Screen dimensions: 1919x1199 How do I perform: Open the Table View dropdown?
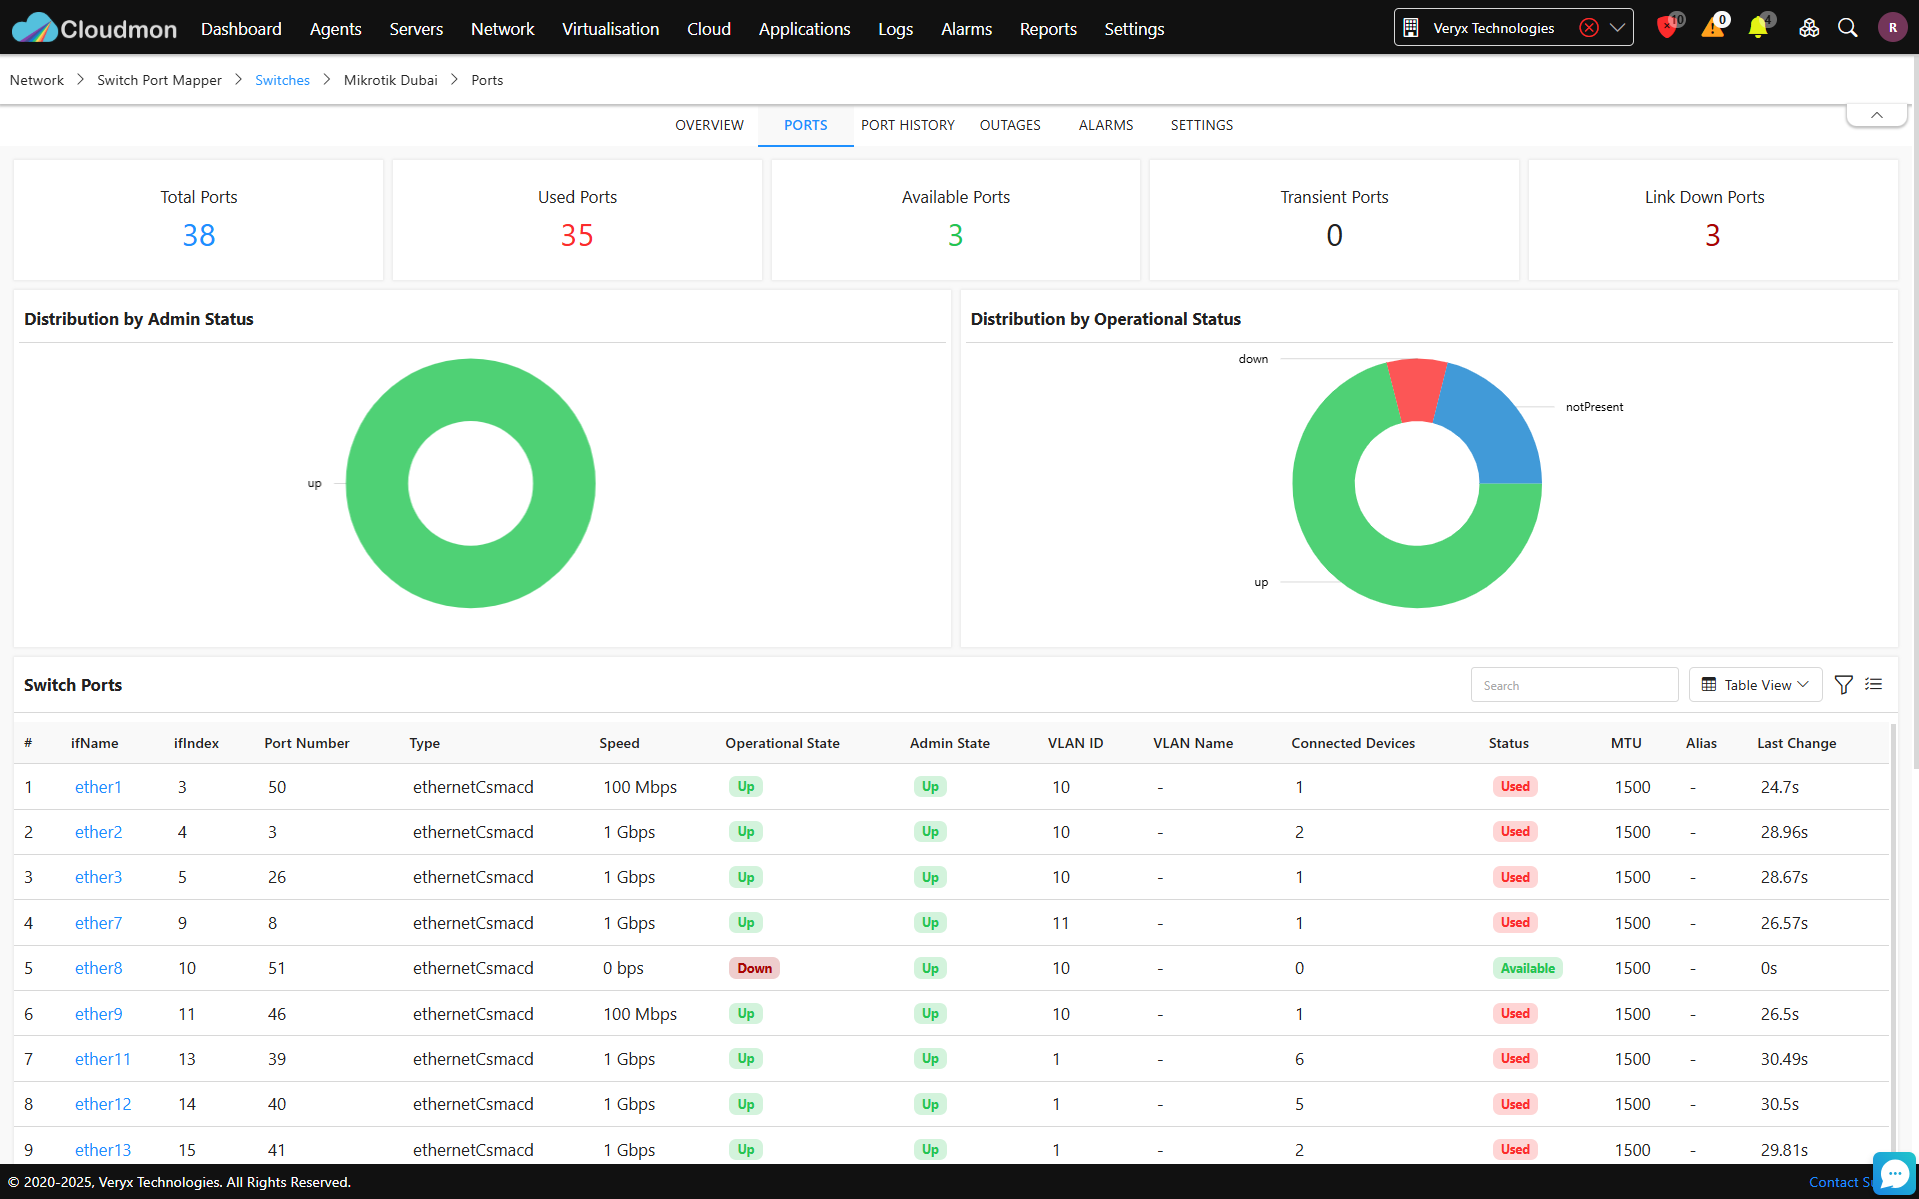pos(1756,685)
